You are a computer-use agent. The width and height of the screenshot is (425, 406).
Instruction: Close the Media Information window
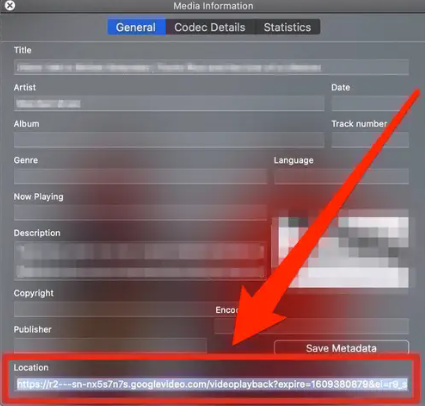(10, 6)
